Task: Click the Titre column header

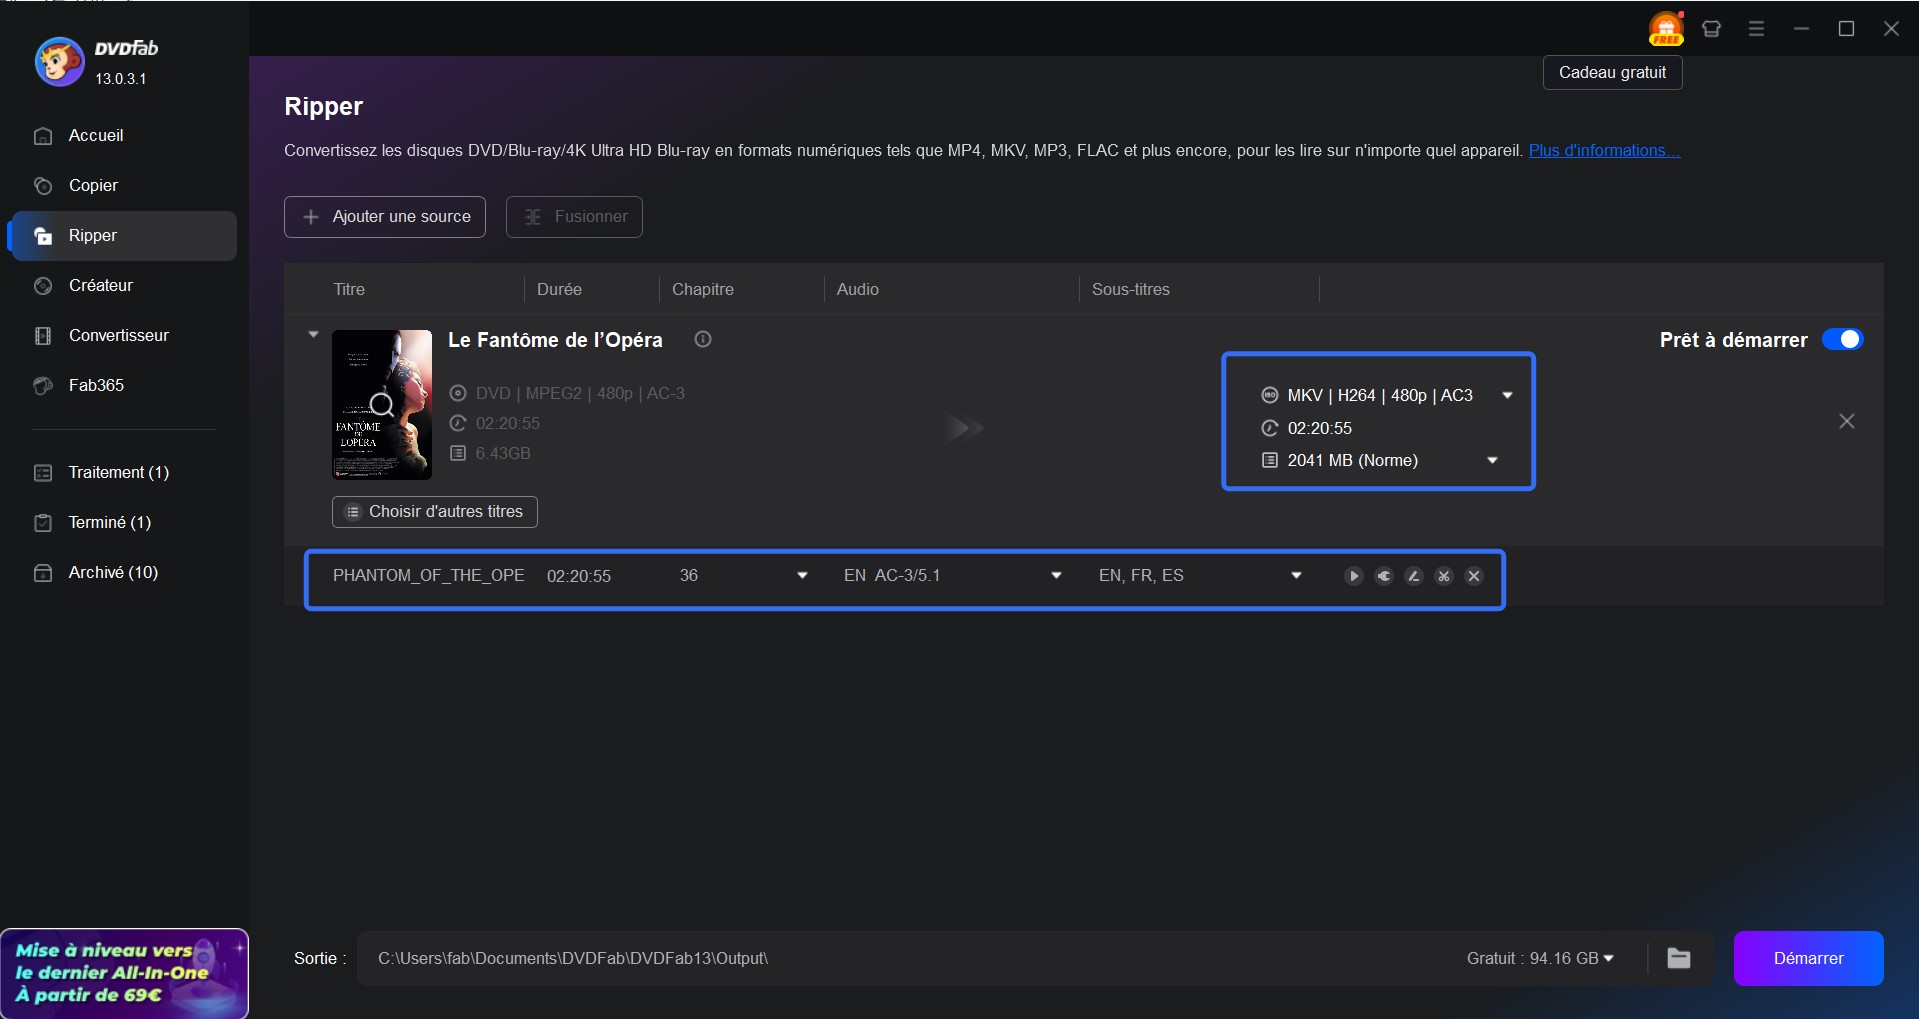Action: pyautogui.click(x=349, y=289)
